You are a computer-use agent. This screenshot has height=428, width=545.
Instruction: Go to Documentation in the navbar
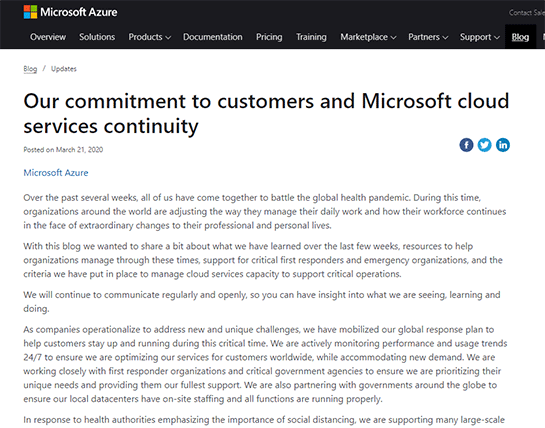pyautogui.click(x=213, y=37)
